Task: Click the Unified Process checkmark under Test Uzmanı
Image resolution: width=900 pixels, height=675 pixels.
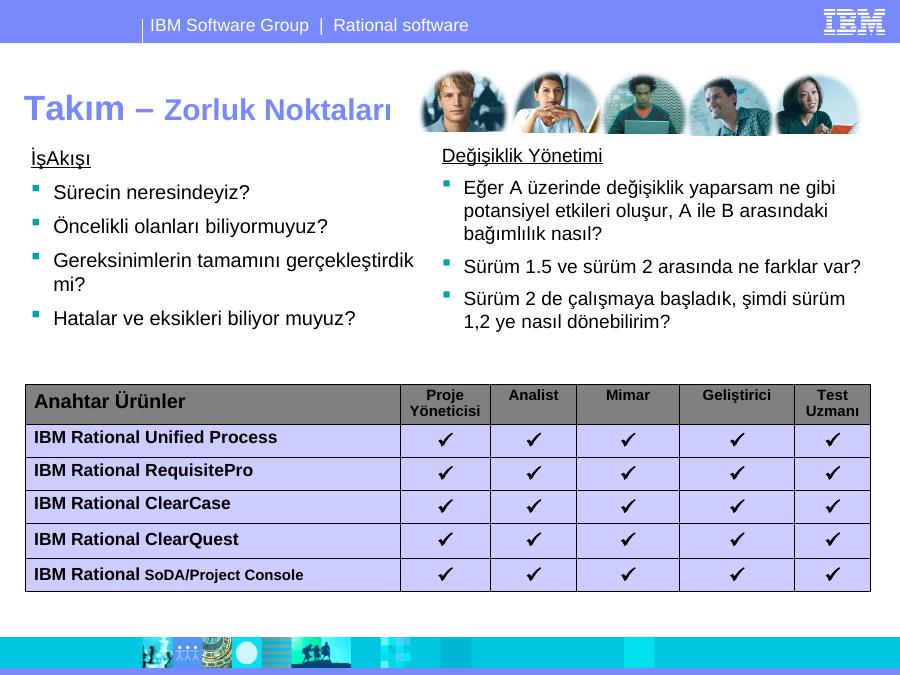Action: pos(833,440)
